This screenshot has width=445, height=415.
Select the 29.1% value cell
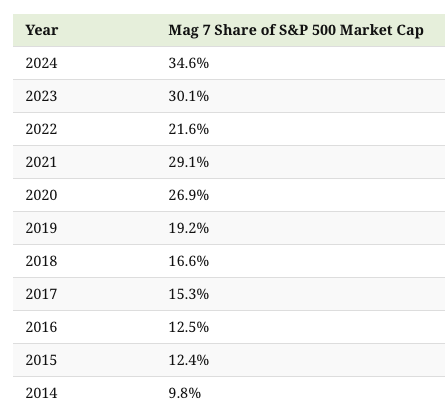tap(189, 162)
